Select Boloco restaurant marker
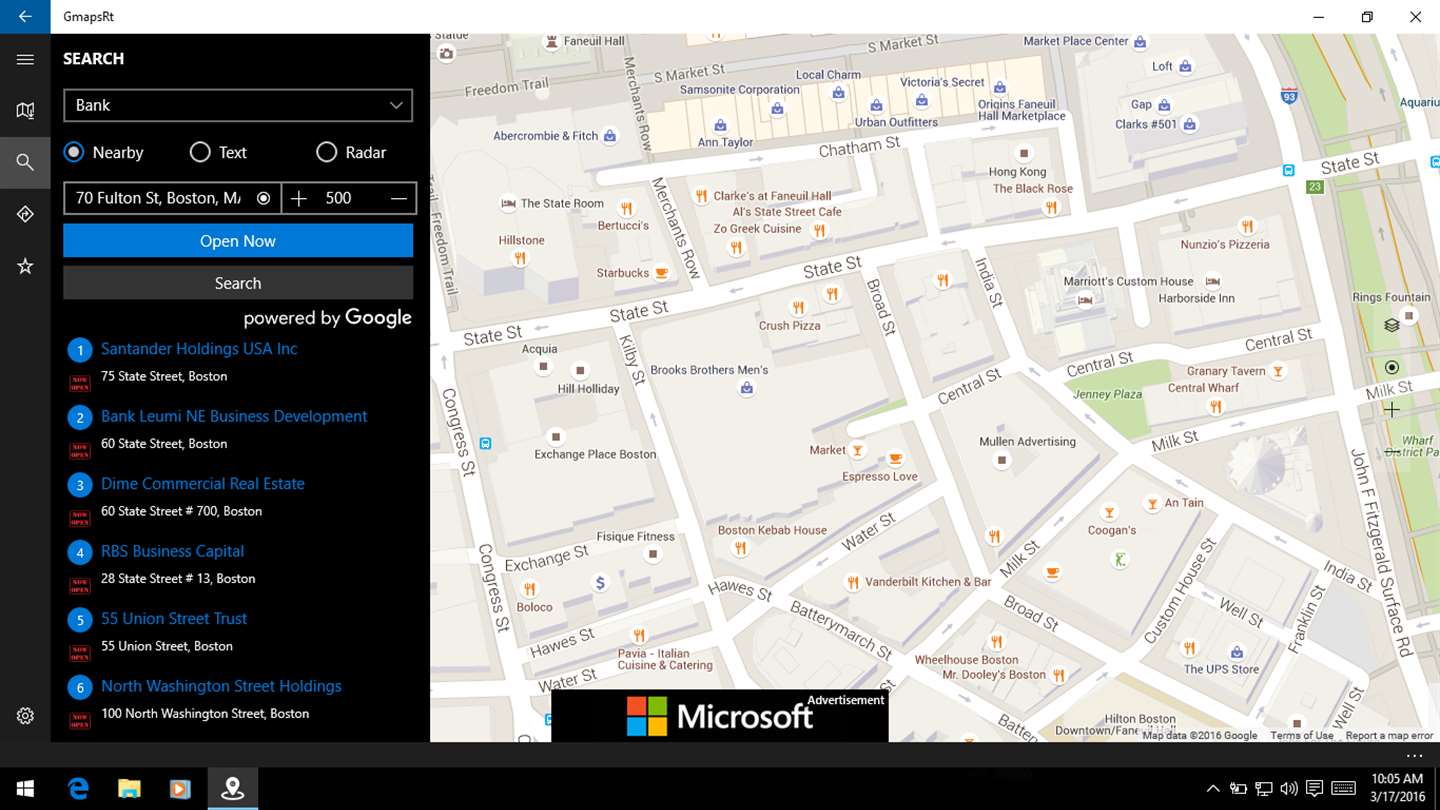The height and width of the screenshot is (810, 1440). point(529,589)
